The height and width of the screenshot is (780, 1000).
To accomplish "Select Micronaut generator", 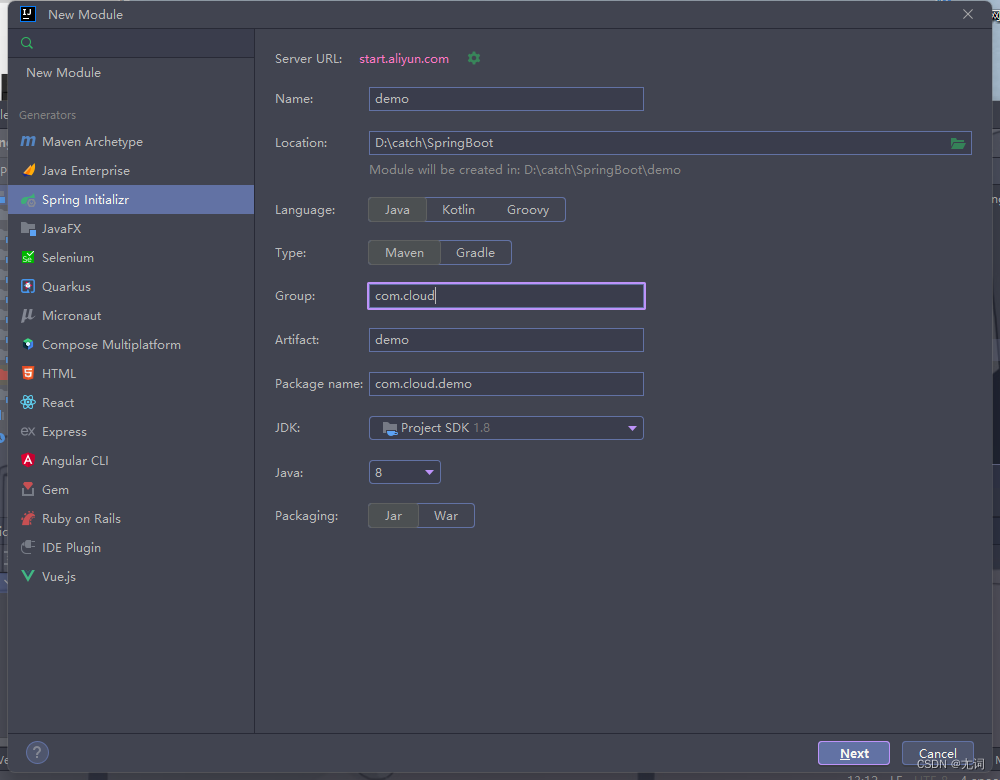I will click(131, 316).
